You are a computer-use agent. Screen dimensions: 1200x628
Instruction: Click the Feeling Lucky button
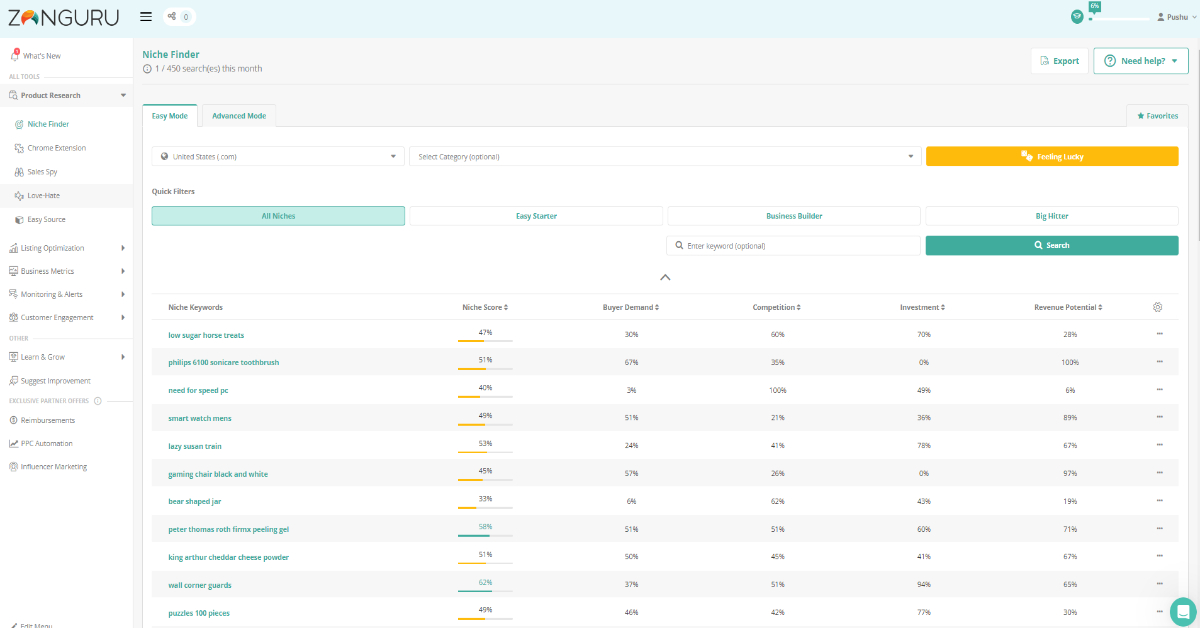1052,156
